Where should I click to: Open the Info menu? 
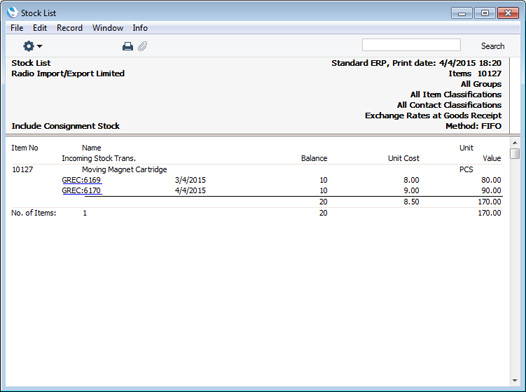point(140,28)
